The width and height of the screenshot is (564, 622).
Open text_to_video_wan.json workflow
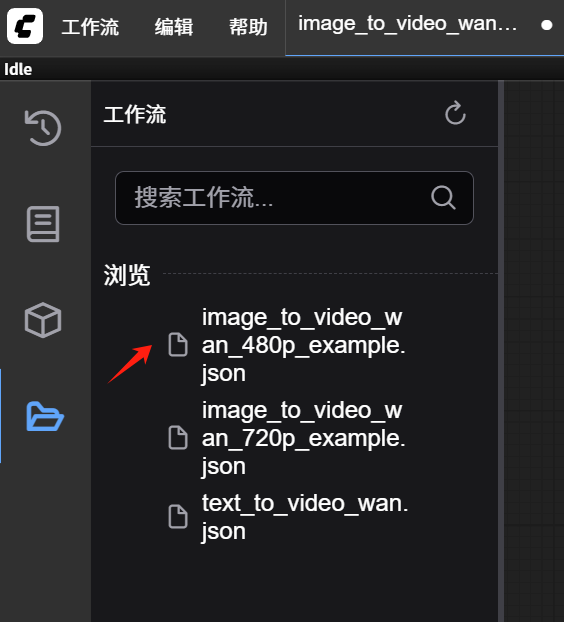point(304,517)
